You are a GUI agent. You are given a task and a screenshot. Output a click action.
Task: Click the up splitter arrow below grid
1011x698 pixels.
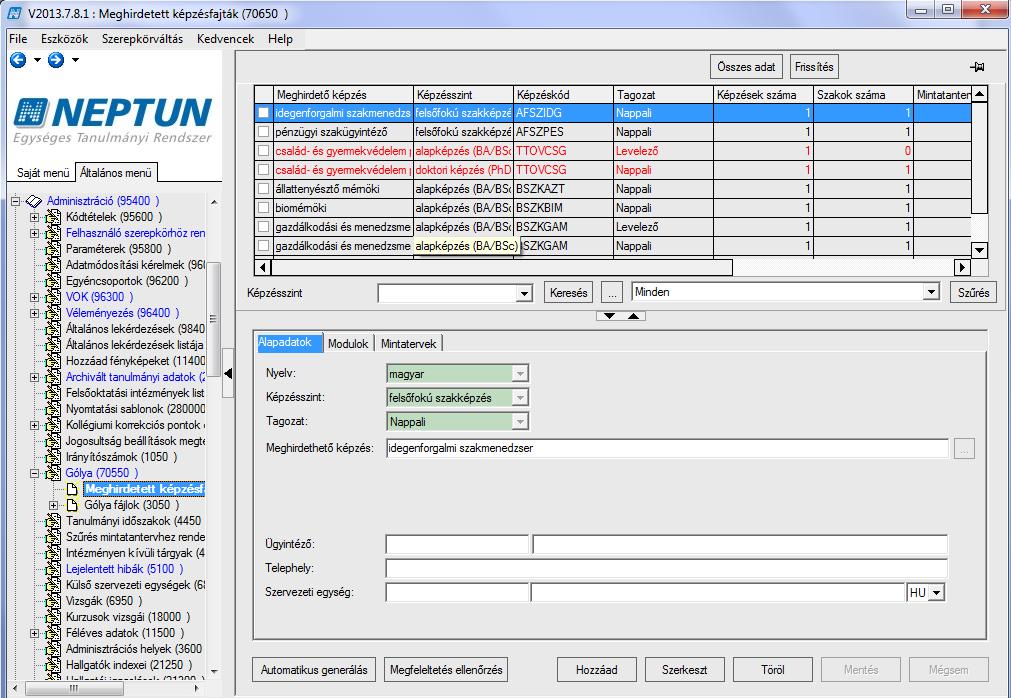click(634, 316)
